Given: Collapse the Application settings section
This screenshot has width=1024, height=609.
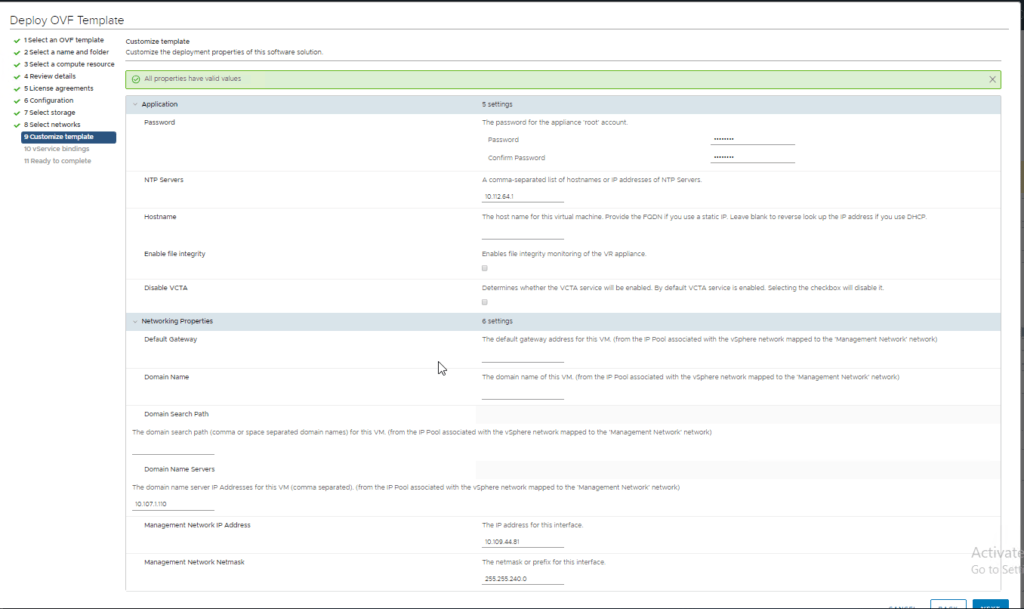Looking at the screenshot, I should click(x=135, y=104).
